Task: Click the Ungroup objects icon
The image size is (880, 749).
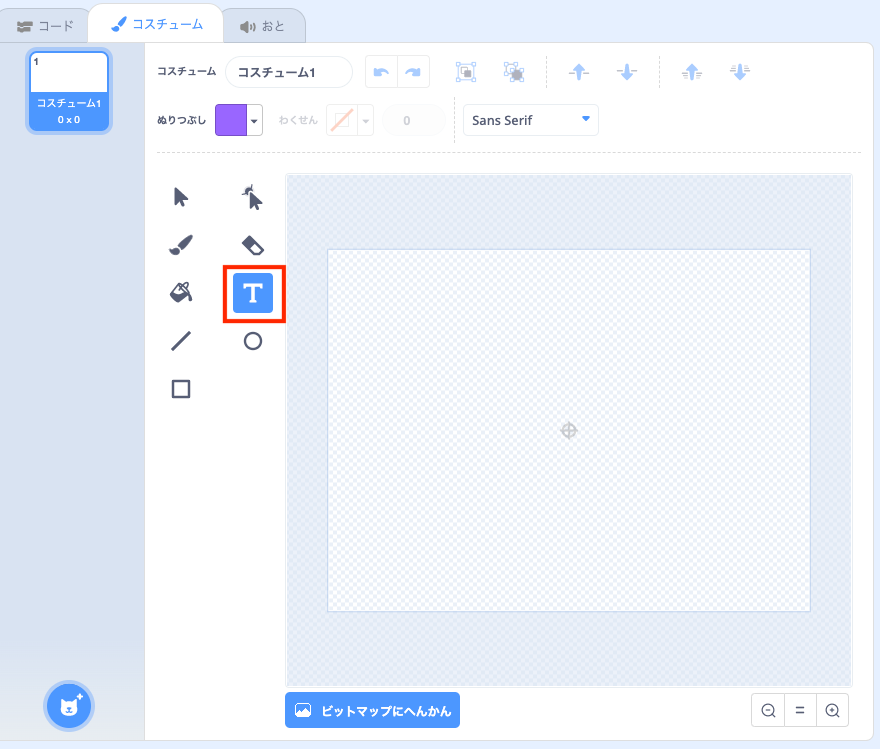Action: (x=514, y=72)
